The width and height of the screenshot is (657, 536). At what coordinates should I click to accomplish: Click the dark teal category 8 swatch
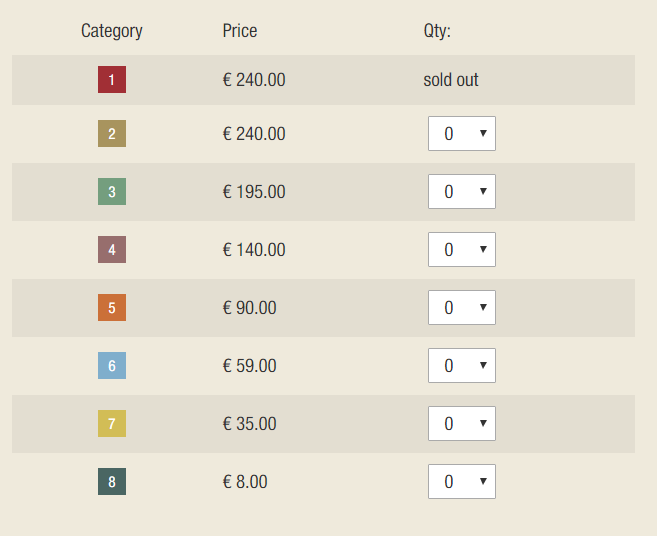[x=112, y=481]
